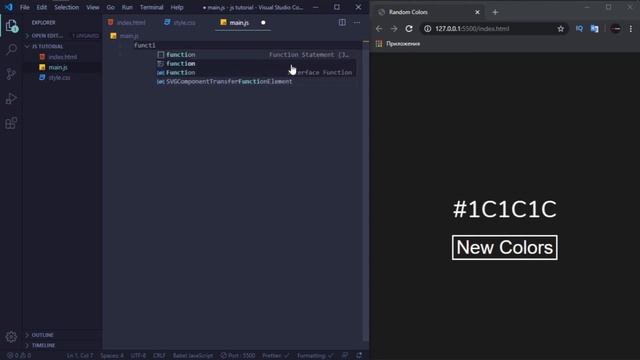The height and width of the screenshot is (360, 640).
Task: Click the status bar errors and warnings indicator
Action: click(19, 356)
